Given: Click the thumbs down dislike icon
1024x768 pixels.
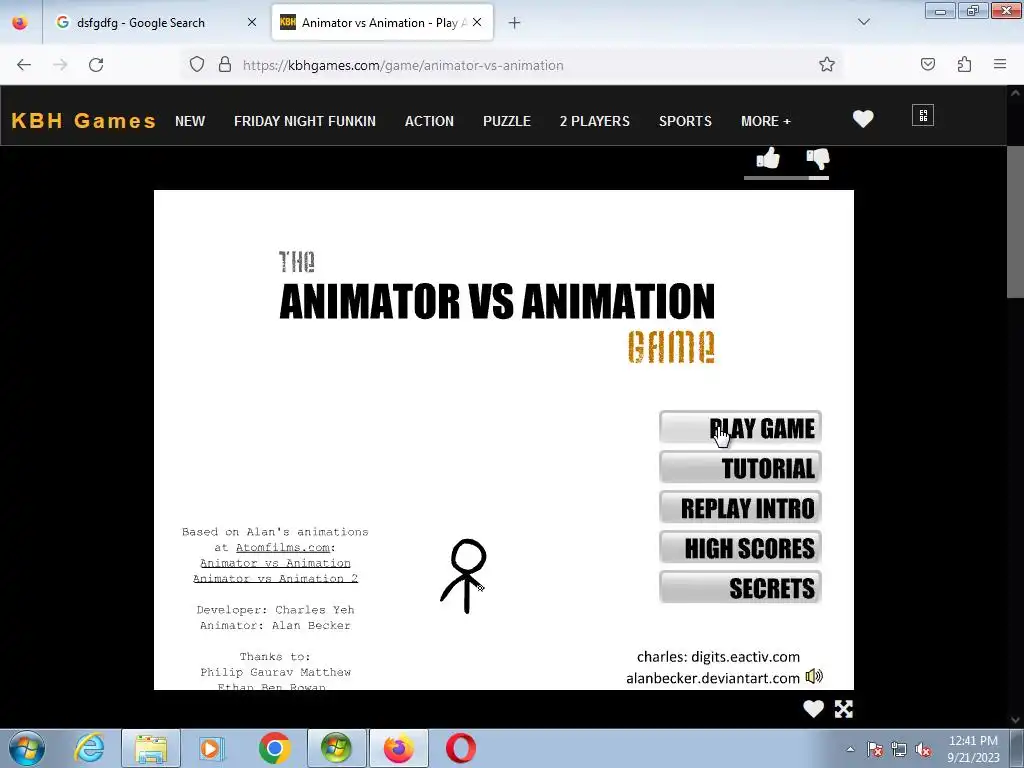Looking at the screenshot, I should point(818,159).
